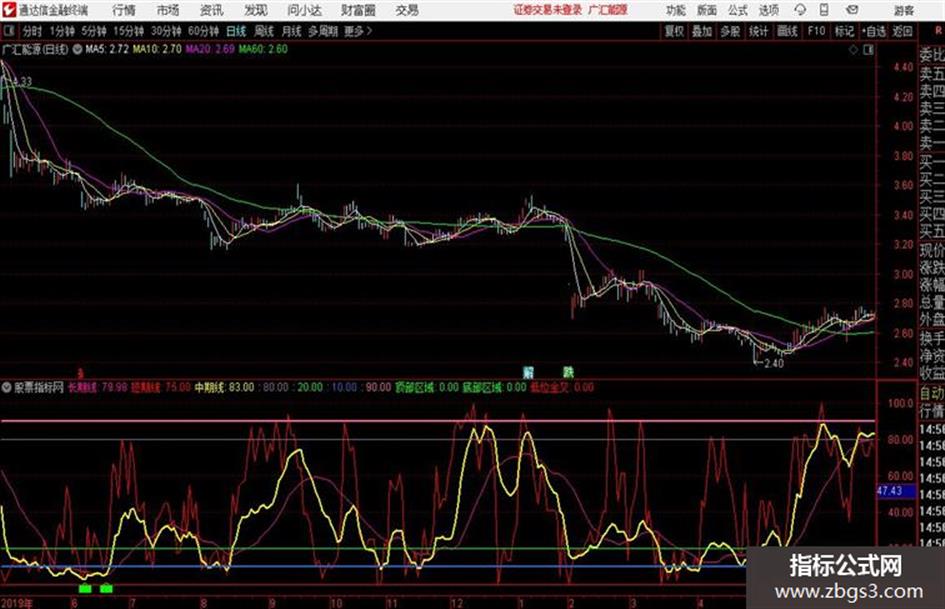Click the cyan 解 event marker
945x609 pixels.
(528, 372)
